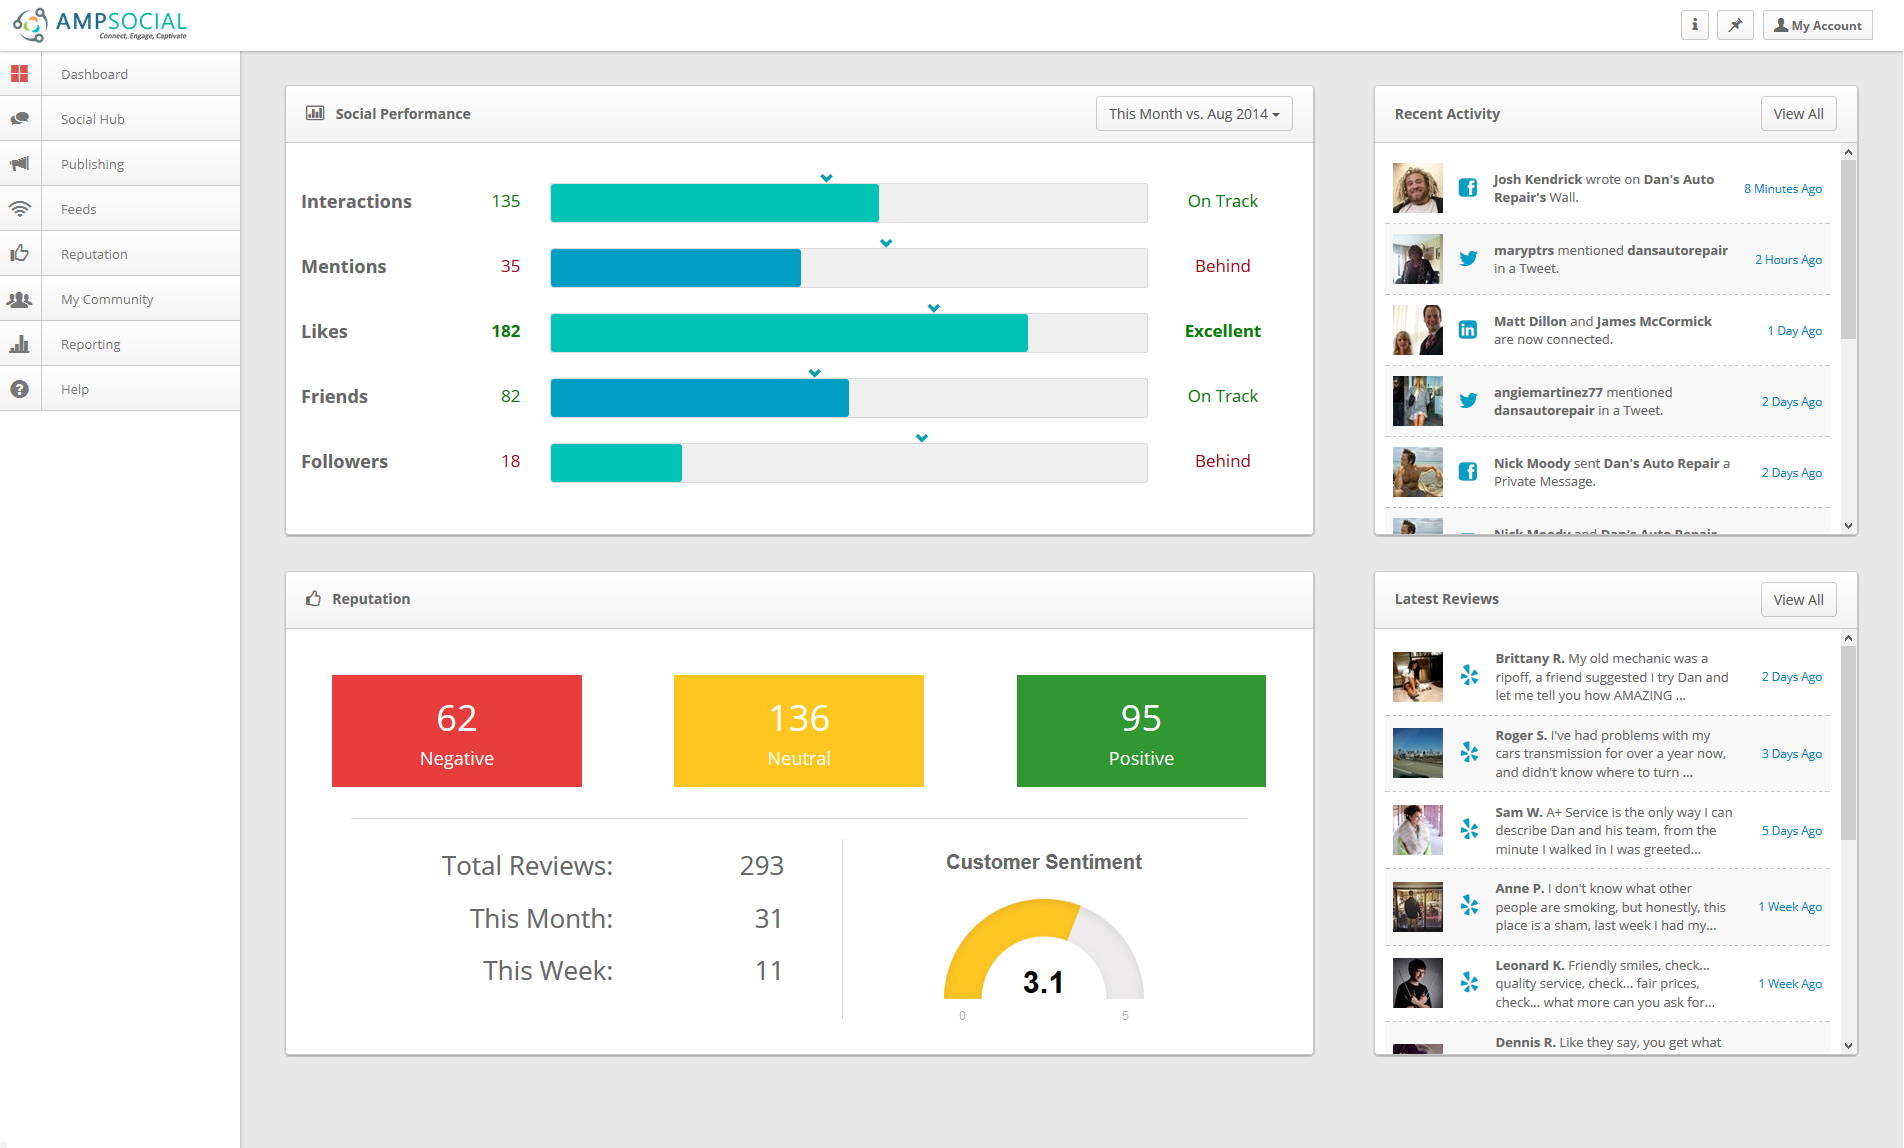Image resolution: width=1904 pixels, height=1148 pixels.
Task: Click the AmpSocial logo
Action: tap(100, 25)
